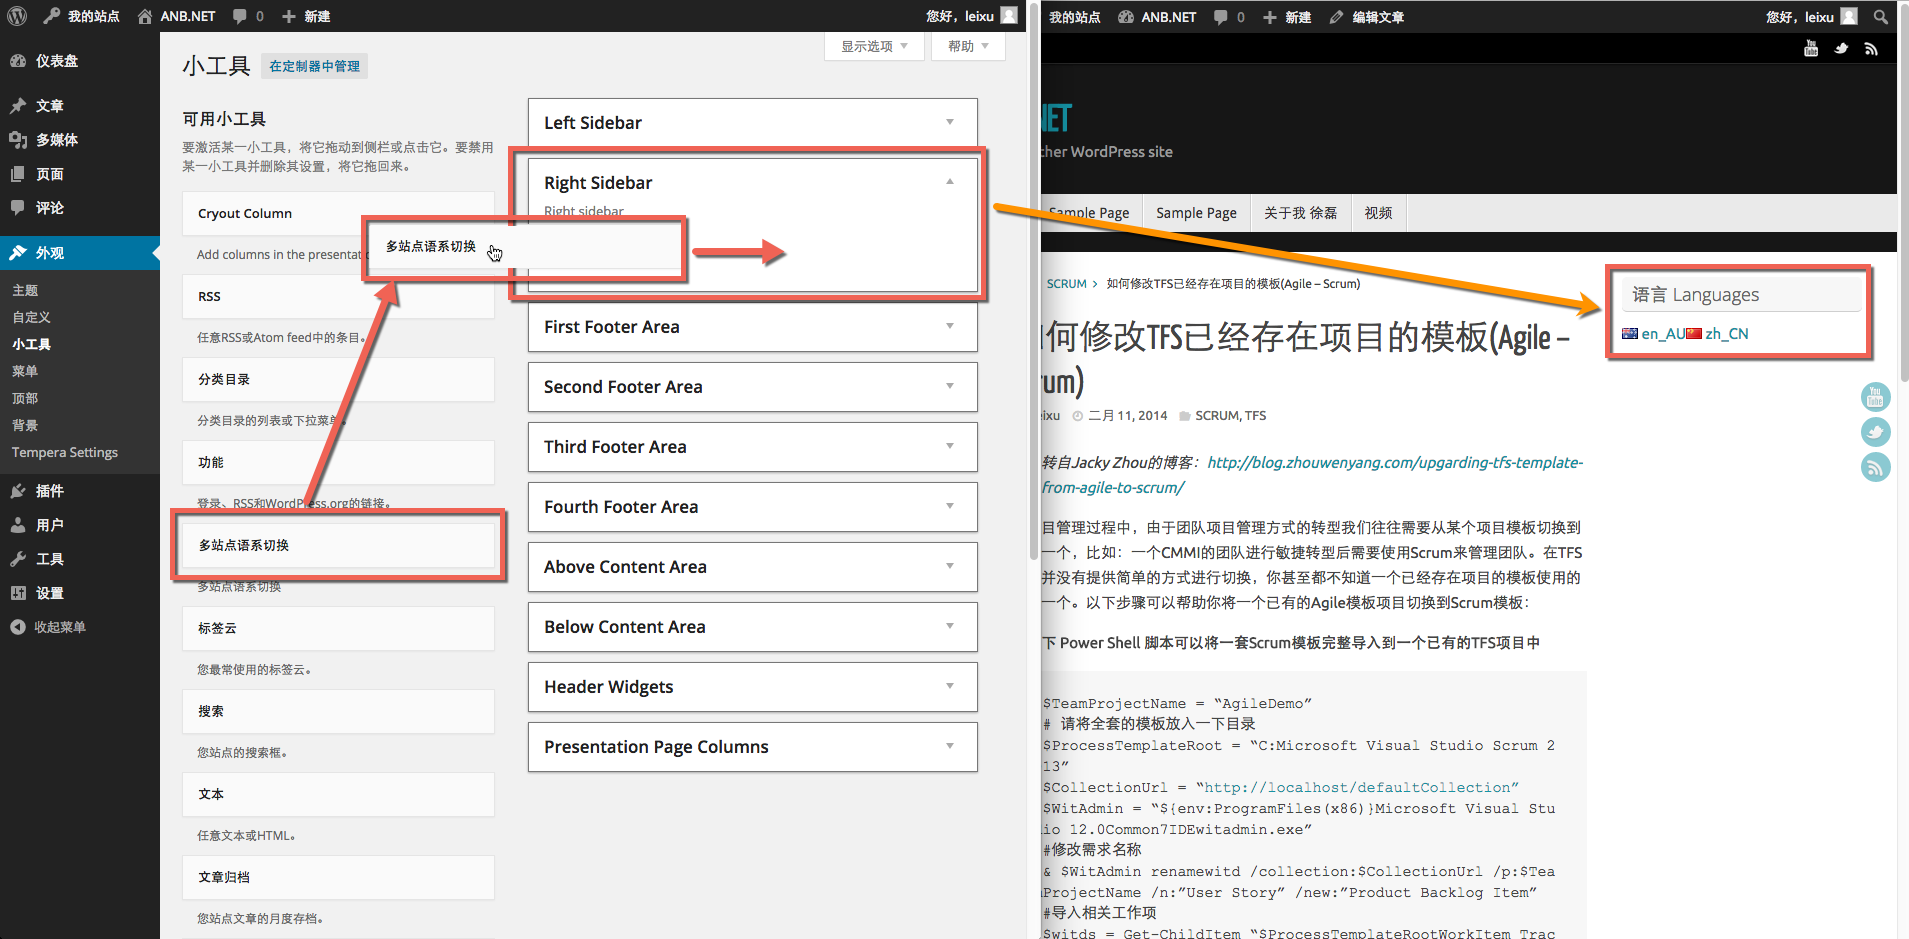Viewport: 1909px width, 939px height.
Task: Click the SCRUM breadcrumb link
Action: [1066, 284]
